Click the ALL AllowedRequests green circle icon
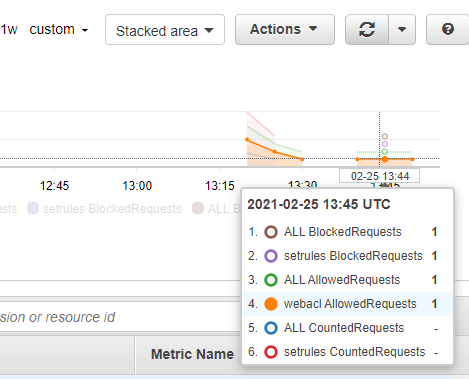Viewport: 469px width, 379px height. [x=271, y=280]
